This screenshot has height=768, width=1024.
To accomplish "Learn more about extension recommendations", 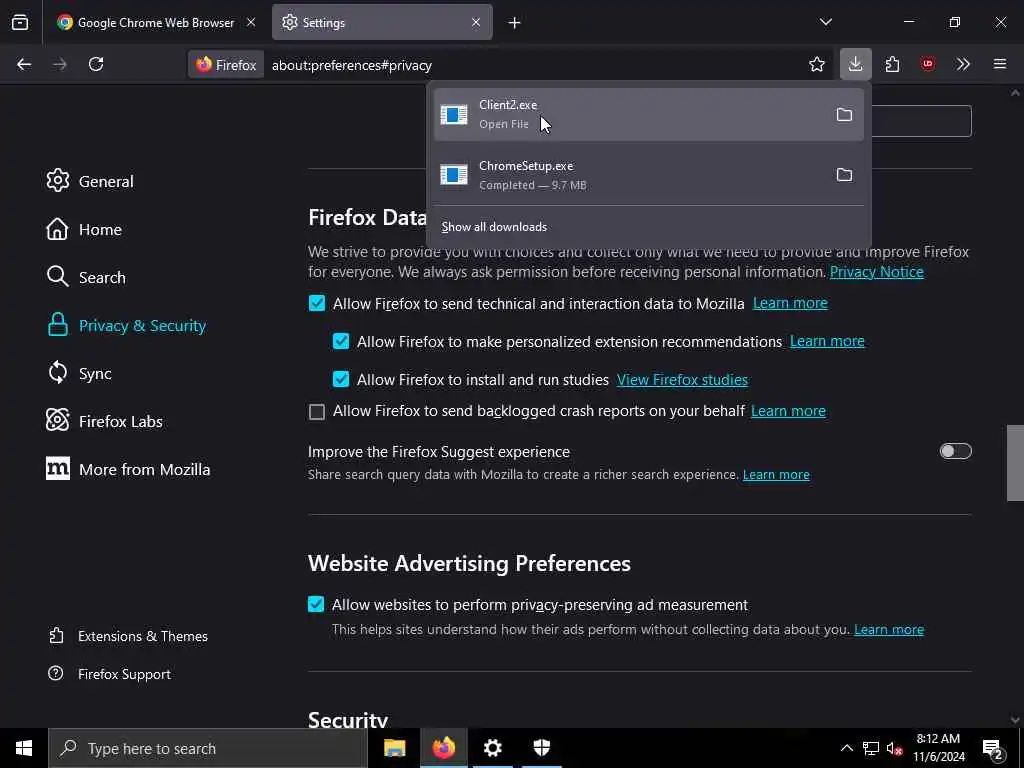I will (x=827, y=341).
